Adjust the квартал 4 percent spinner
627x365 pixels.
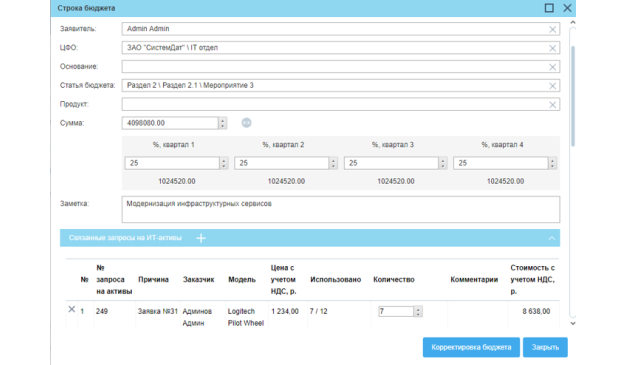pyautogui.click(x=552, y=163)
